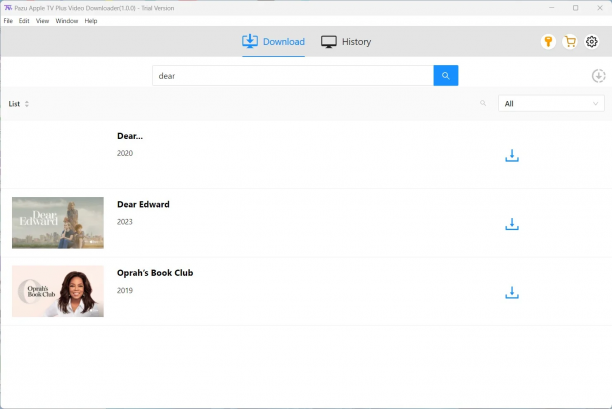Open the shopping cart purchase icon
This screenshot has height=409, width=612.
(570, 41)
